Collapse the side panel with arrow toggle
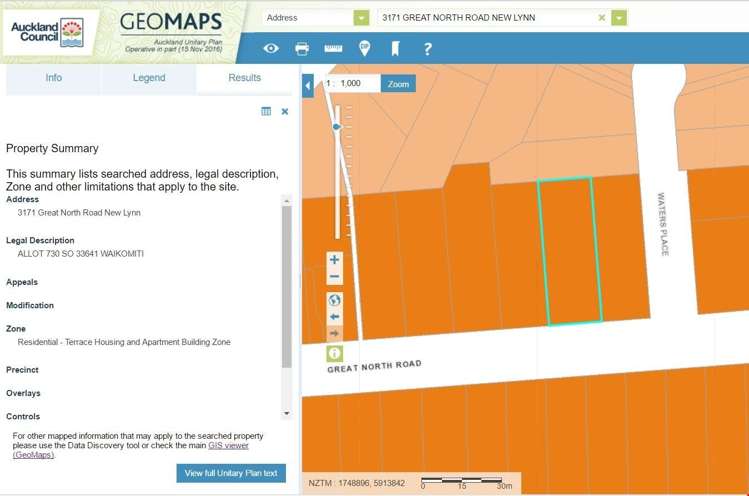Screen dimensions: 749x496 308,86
